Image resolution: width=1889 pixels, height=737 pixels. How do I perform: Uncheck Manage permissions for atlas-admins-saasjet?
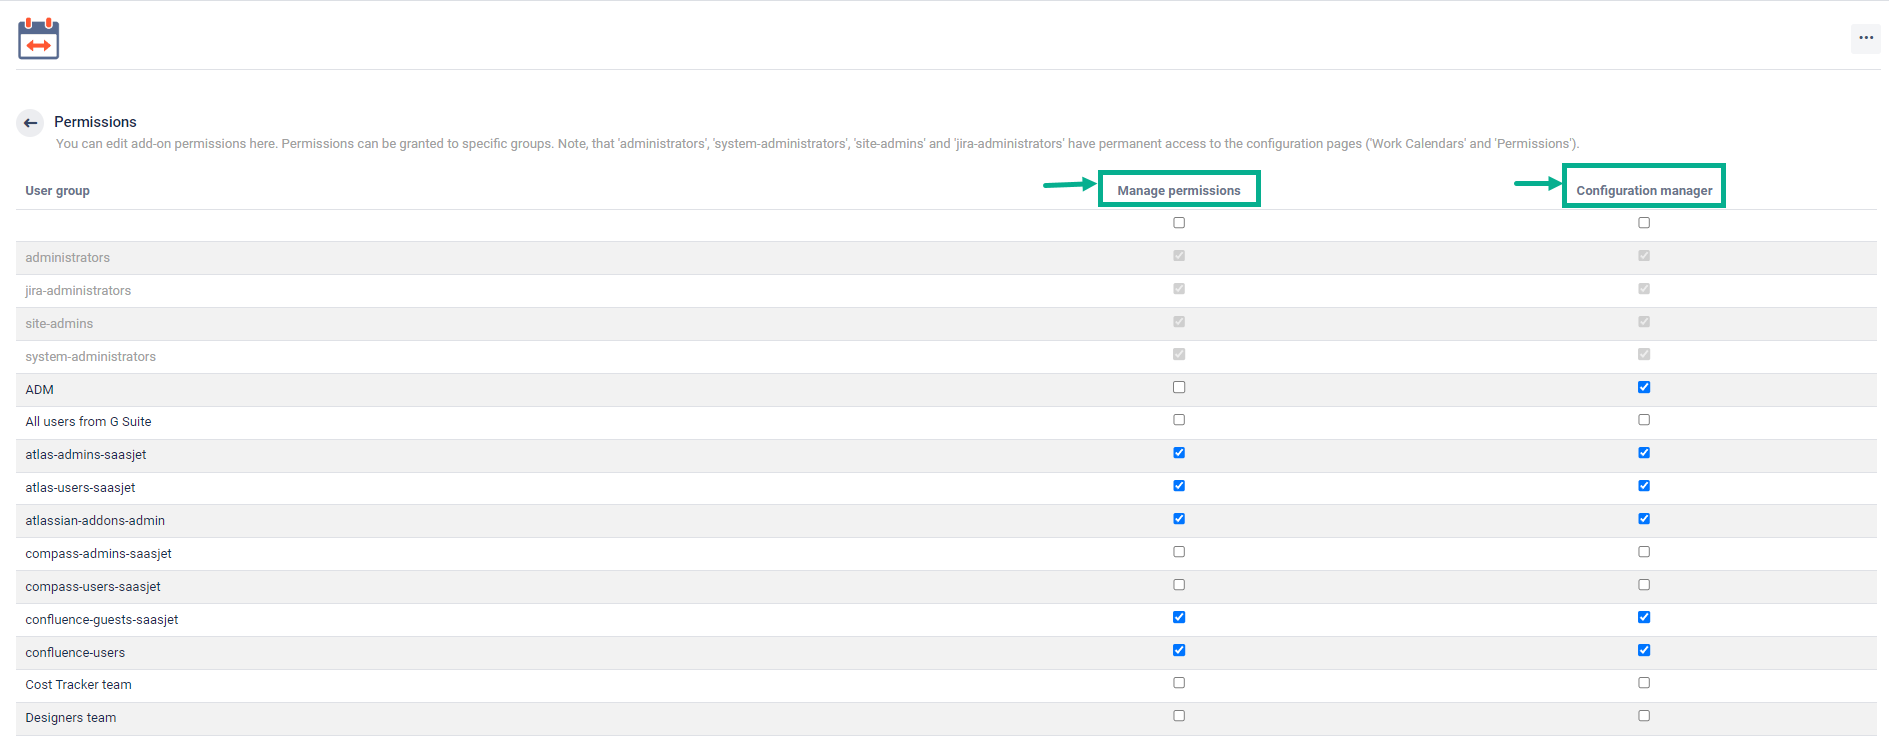click(x=1179, y=454)
